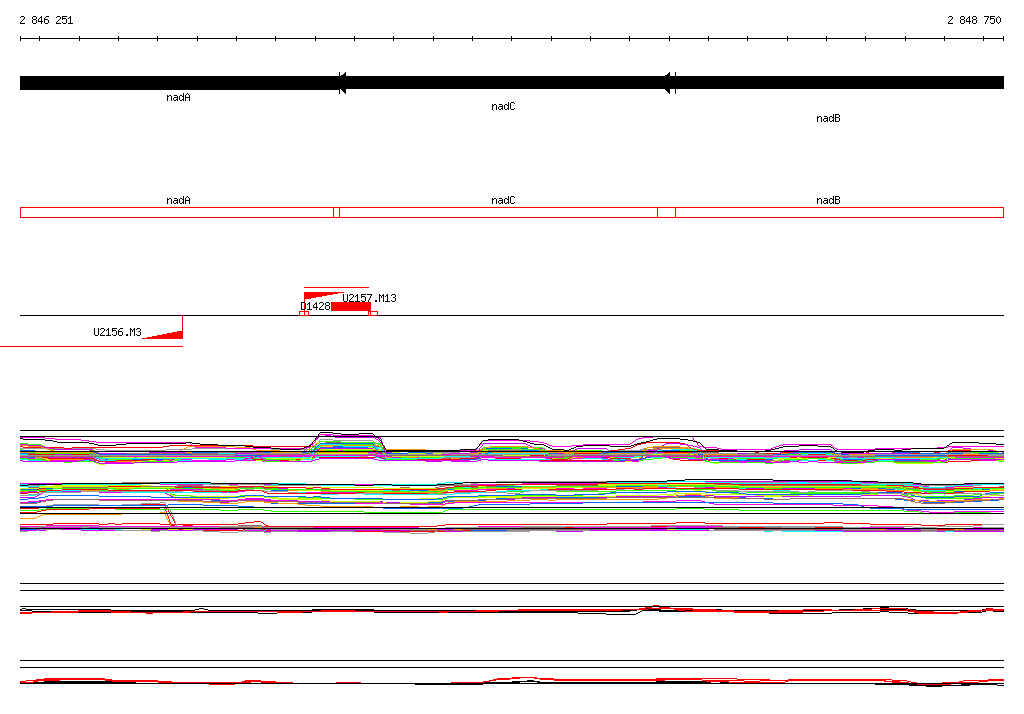Click the end coordinate 2 848 750

point(974,20)
